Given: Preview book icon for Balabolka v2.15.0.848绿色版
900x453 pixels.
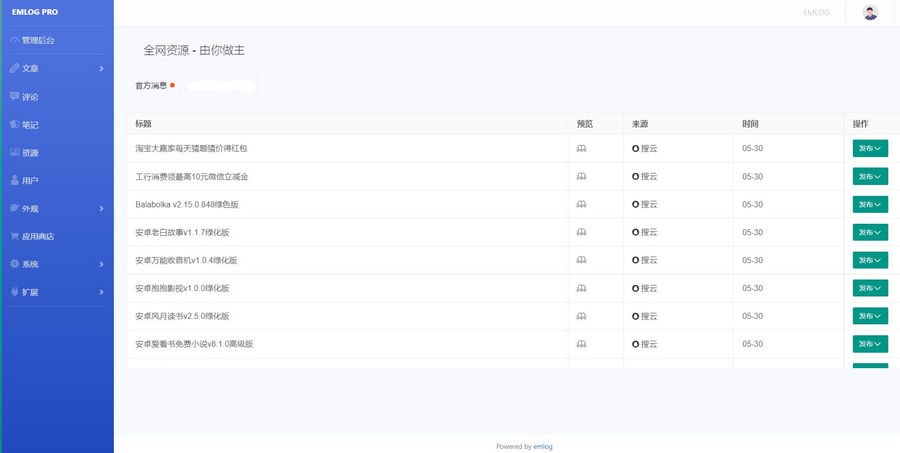Looking at the screenshot, I should click(x=581, y=204).
